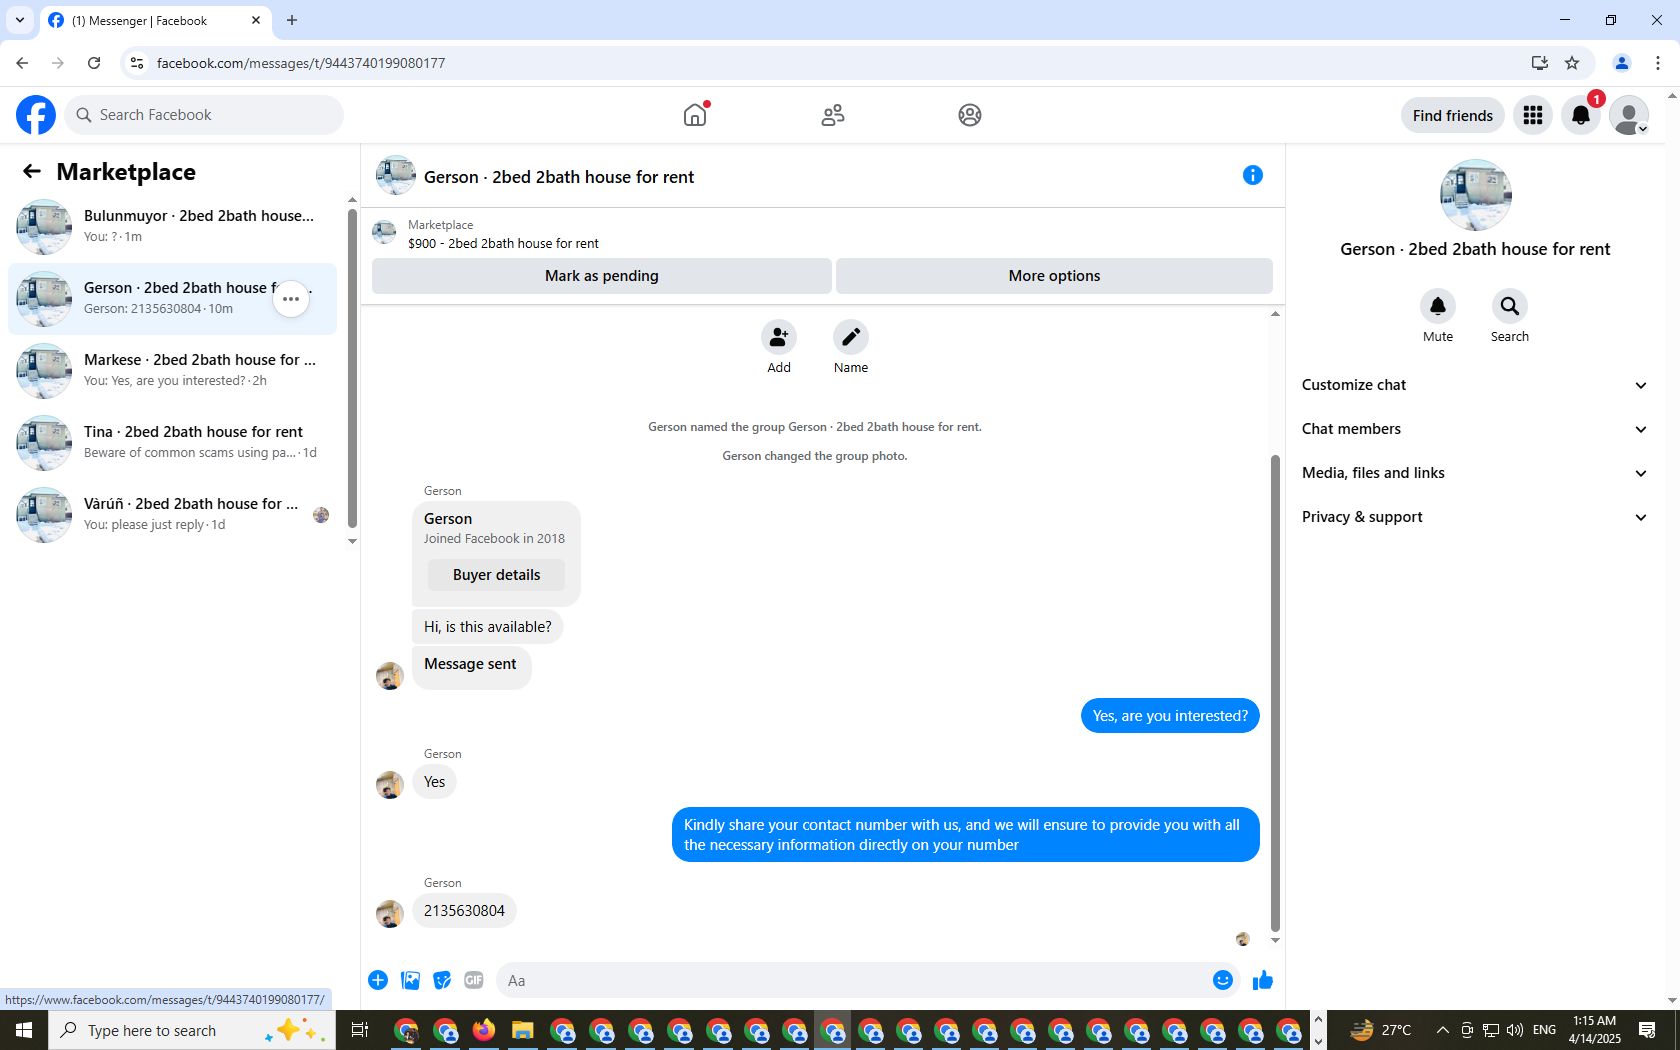
Task: Reload the page
Action: (x=94, y=63)
